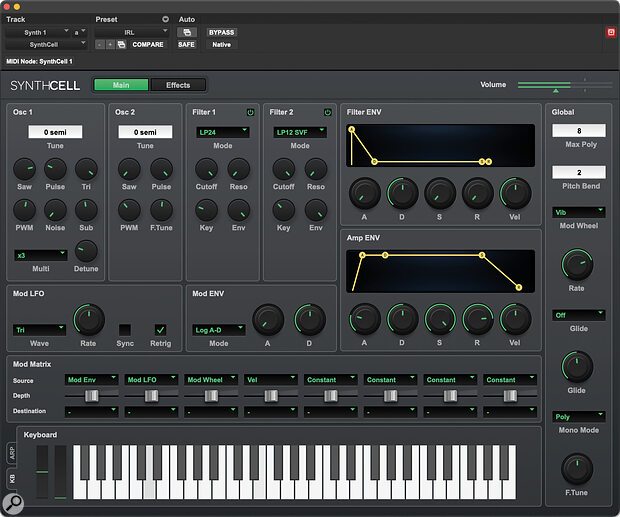Toggle the Filter 2 power button
620x517 pixels.
point(327,112)
